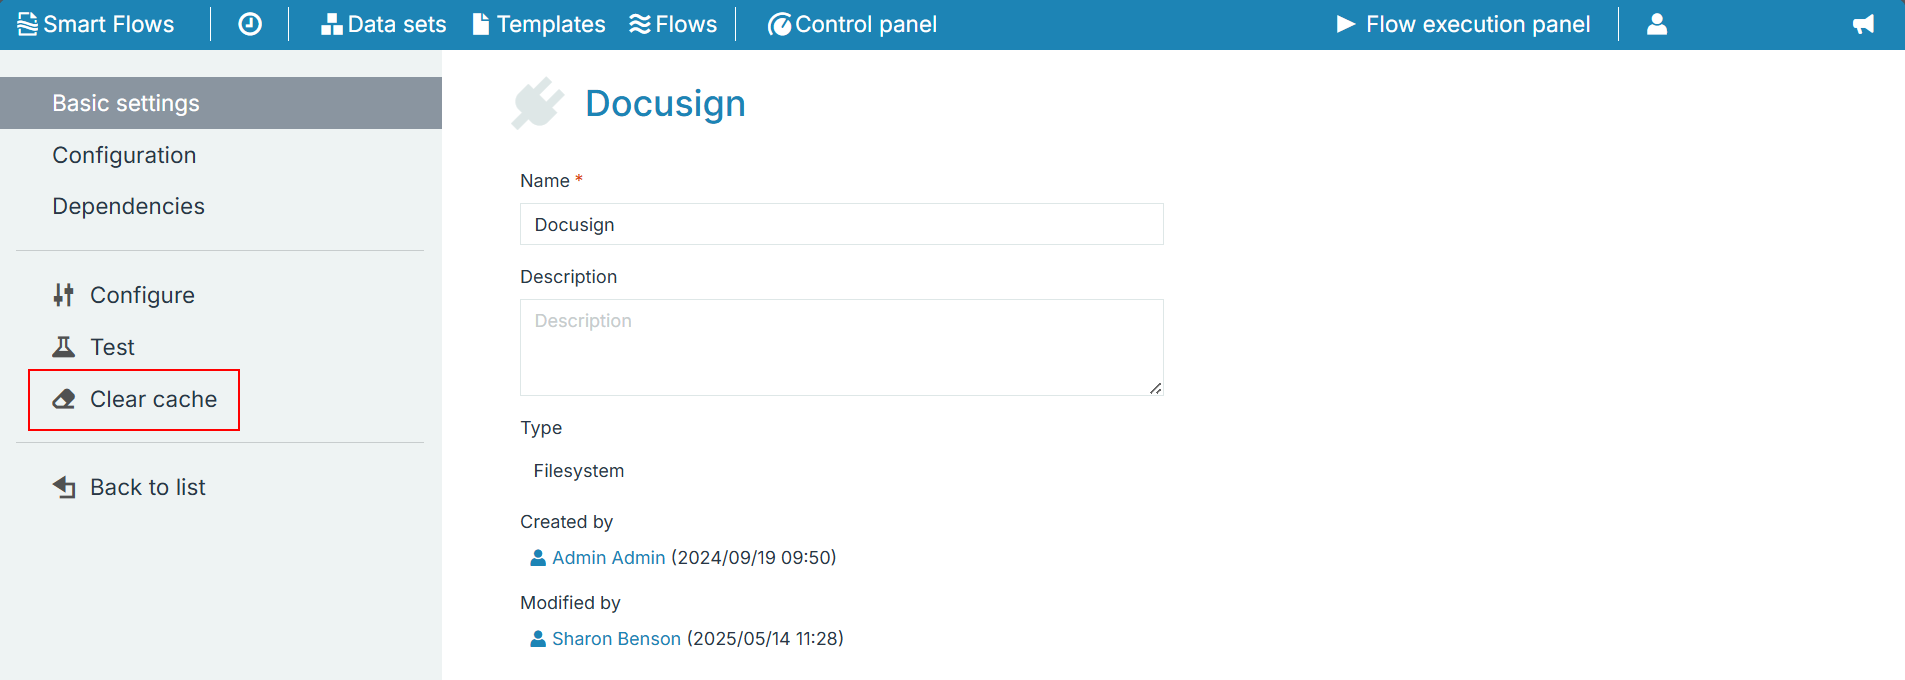Click the Docusign plug connector icon

537,104
